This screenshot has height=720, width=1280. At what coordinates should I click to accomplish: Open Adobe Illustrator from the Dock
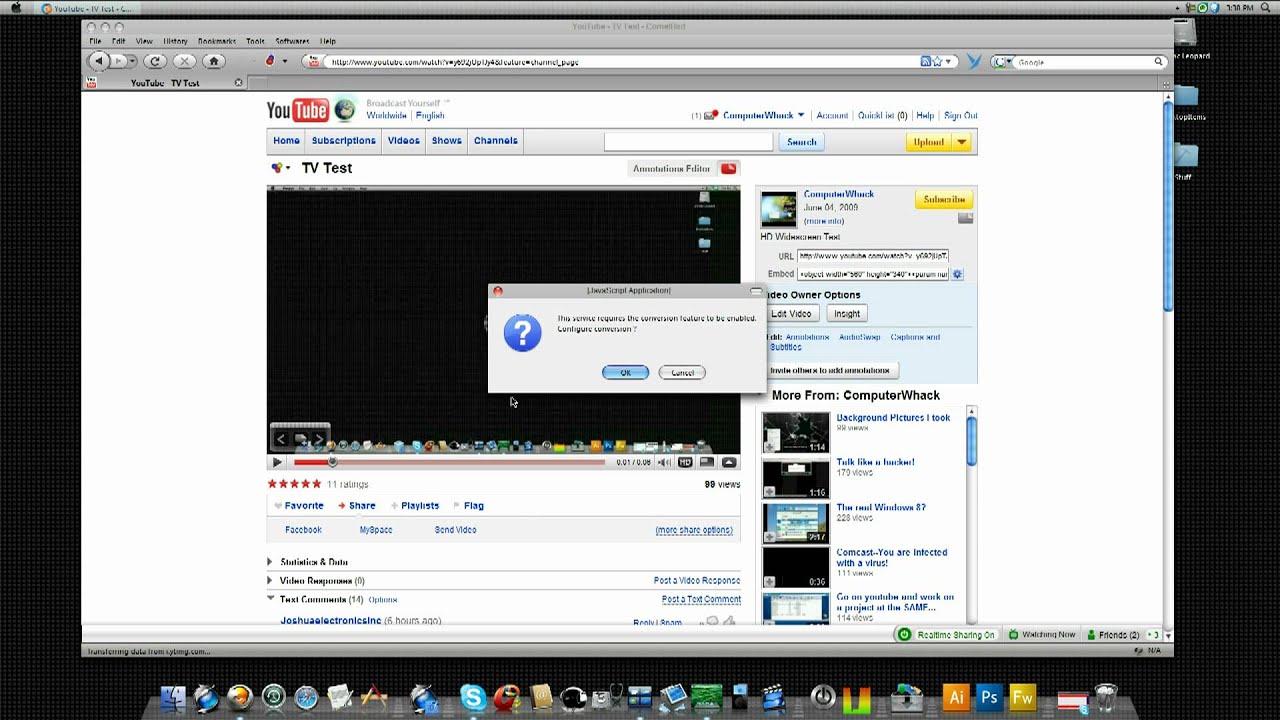[956, 697]
